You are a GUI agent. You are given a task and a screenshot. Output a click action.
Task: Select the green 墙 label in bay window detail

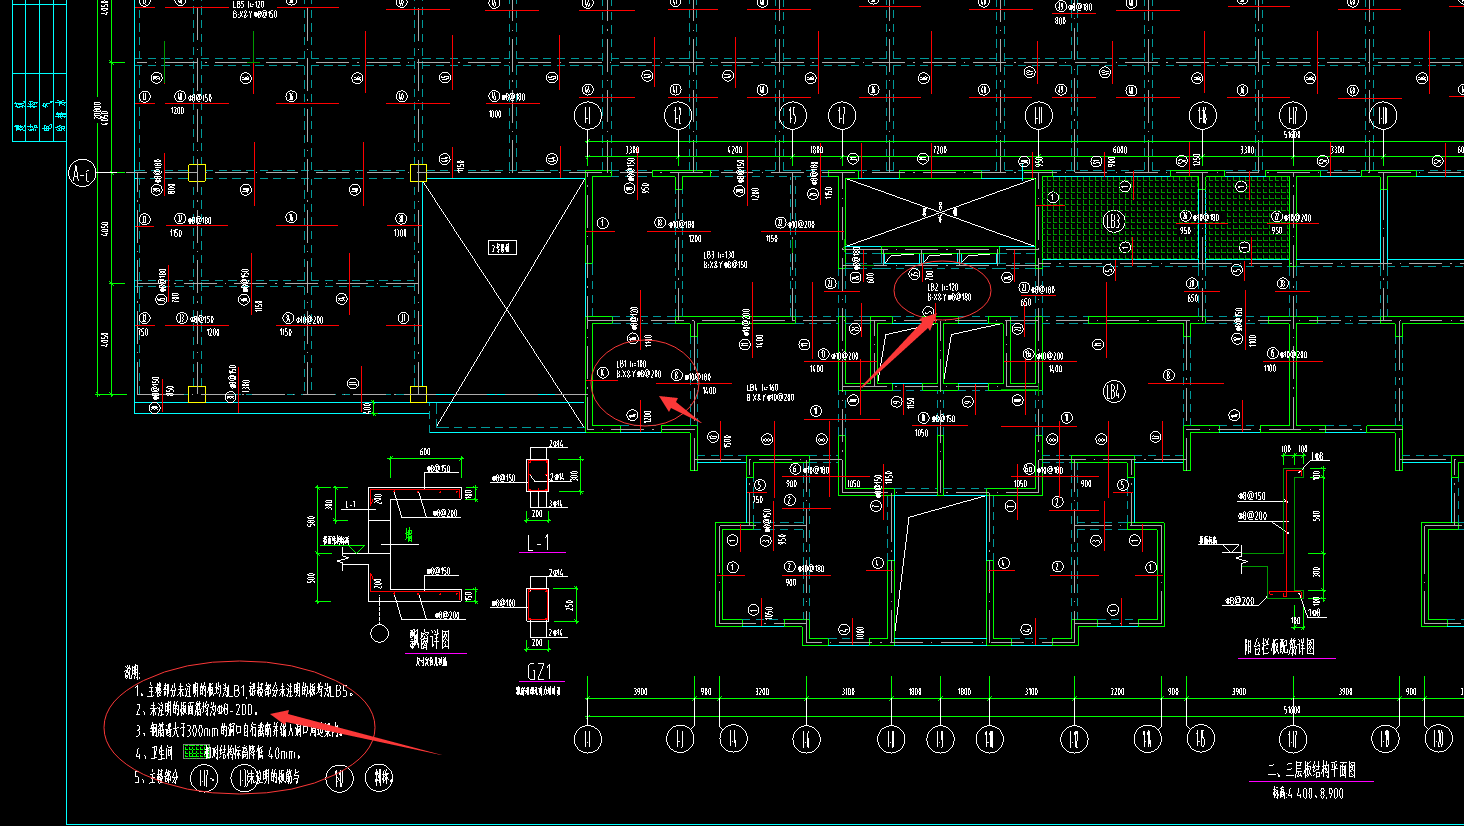tap(408, 536)
